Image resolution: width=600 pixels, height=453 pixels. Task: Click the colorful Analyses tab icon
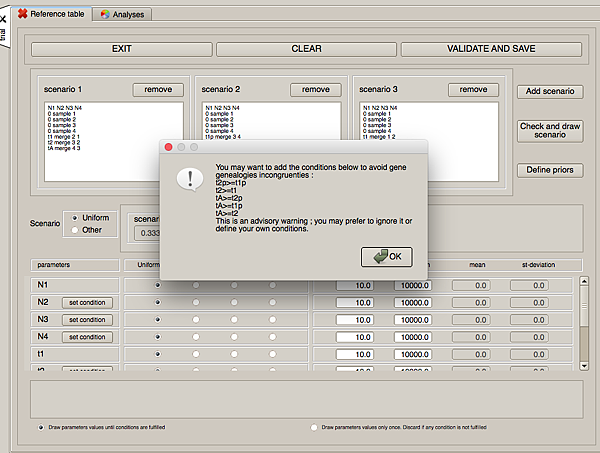105,14
